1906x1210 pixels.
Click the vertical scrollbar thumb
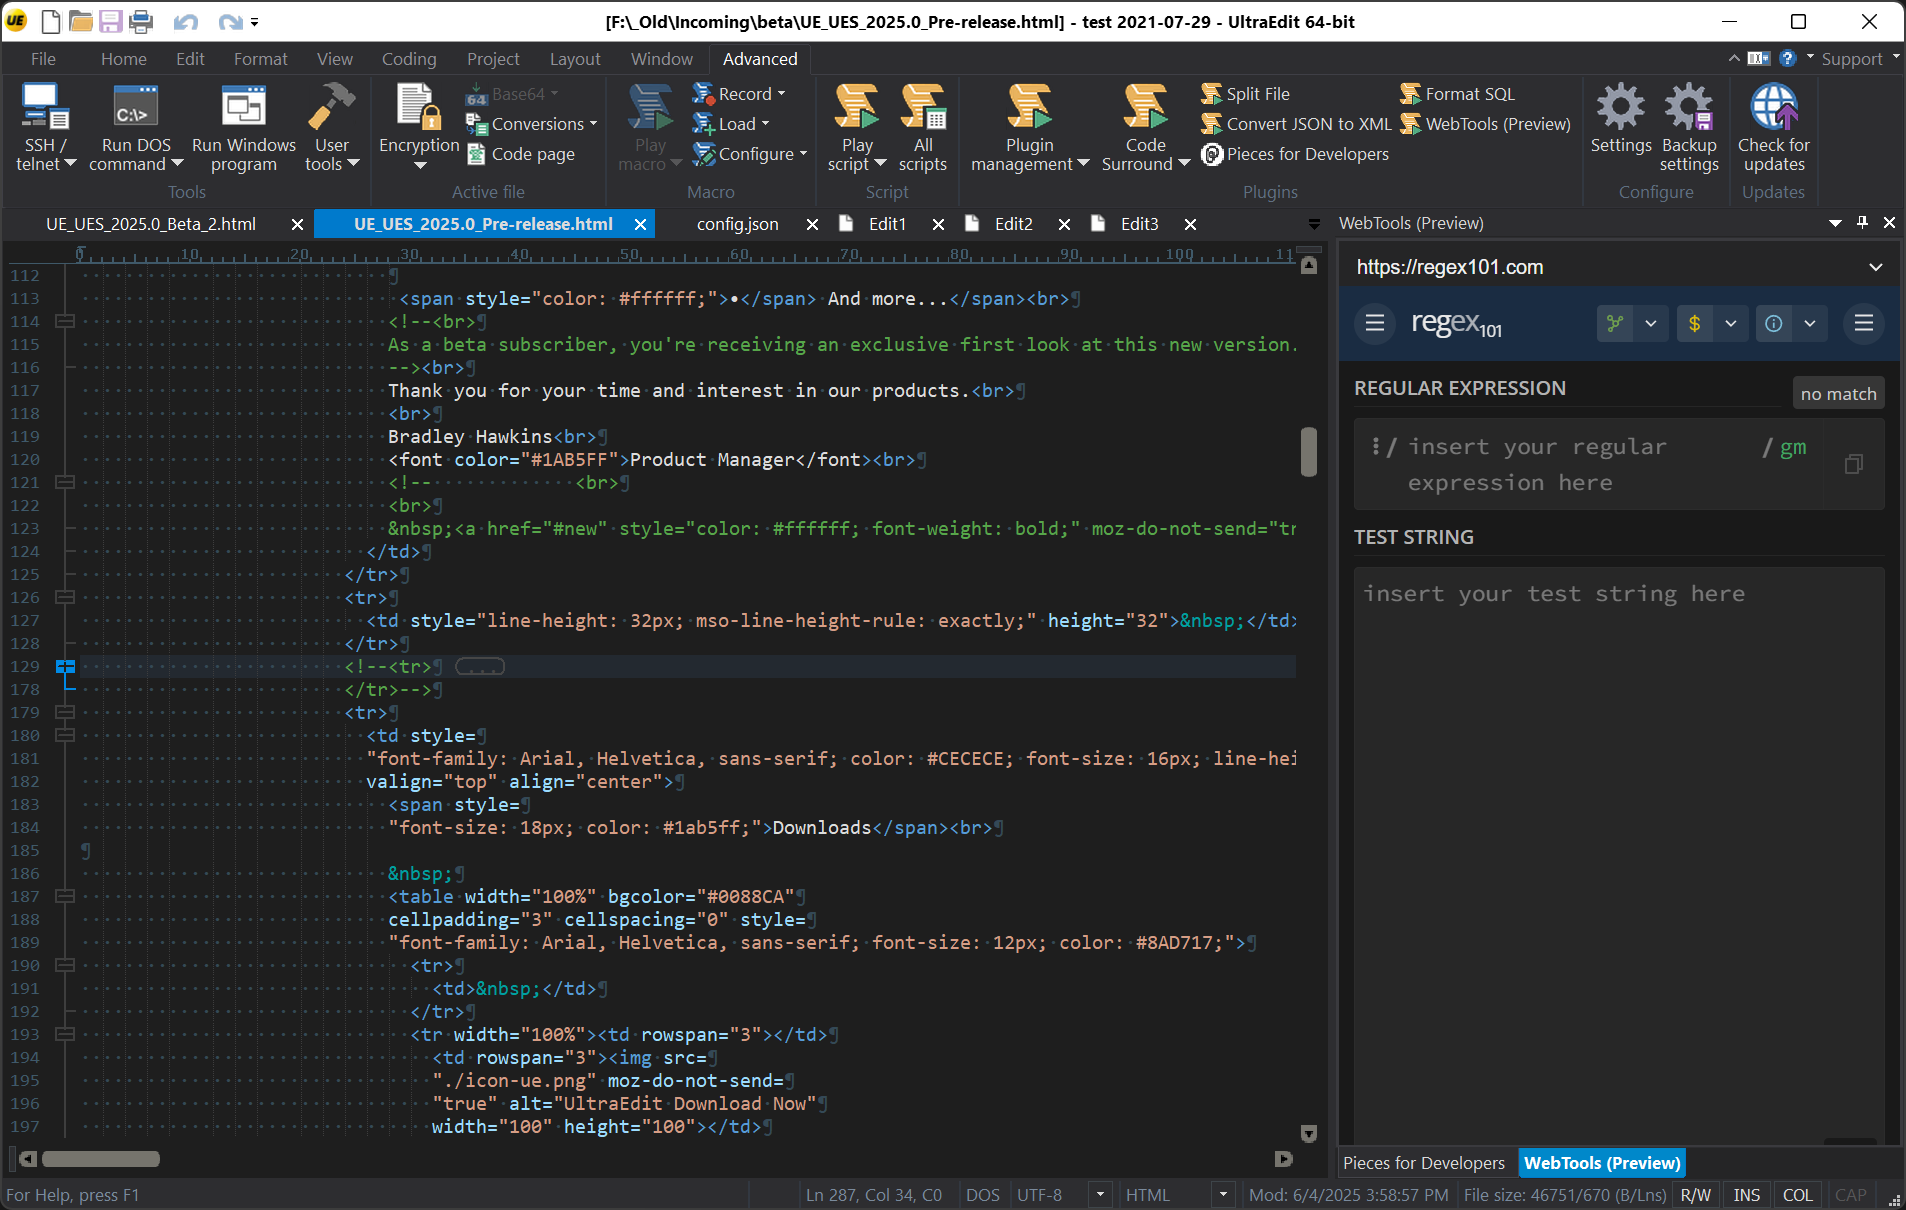(1308, 452)
